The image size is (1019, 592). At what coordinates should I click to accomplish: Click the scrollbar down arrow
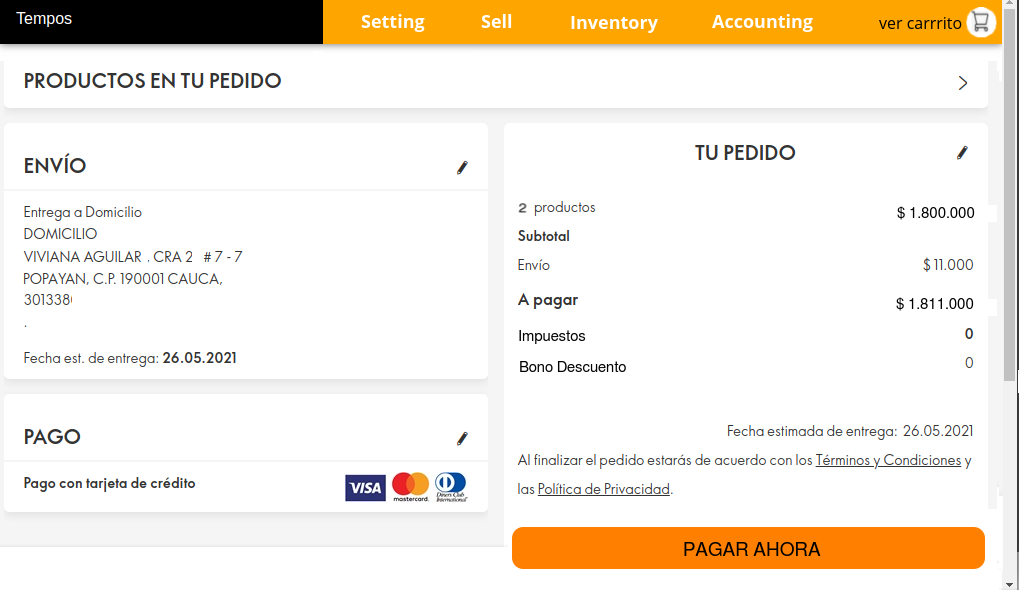(1009, 582)
